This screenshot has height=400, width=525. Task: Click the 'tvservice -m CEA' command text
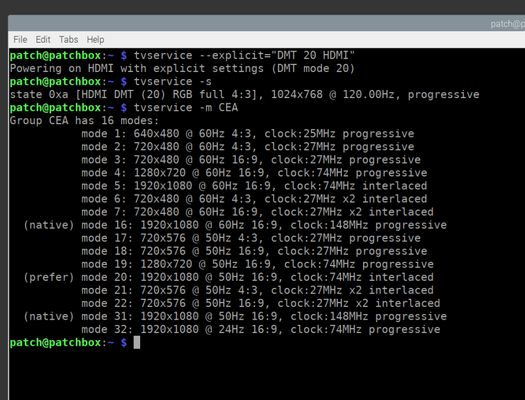[x=186, y=107]
